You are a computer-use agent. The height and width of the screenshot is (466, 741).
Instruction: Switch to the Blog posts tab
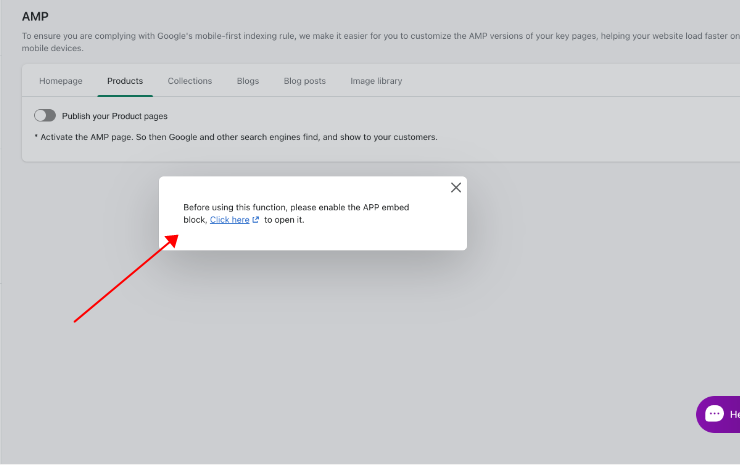tap(304, 81)
